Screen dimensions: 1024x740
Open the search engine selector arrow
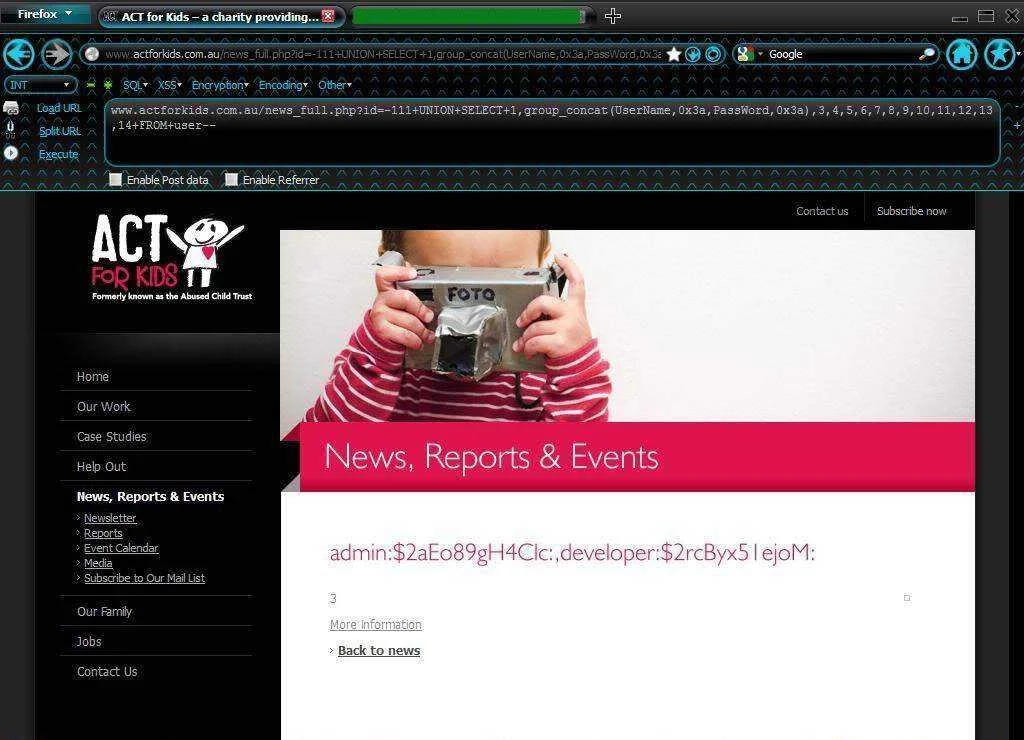[760, 54]
